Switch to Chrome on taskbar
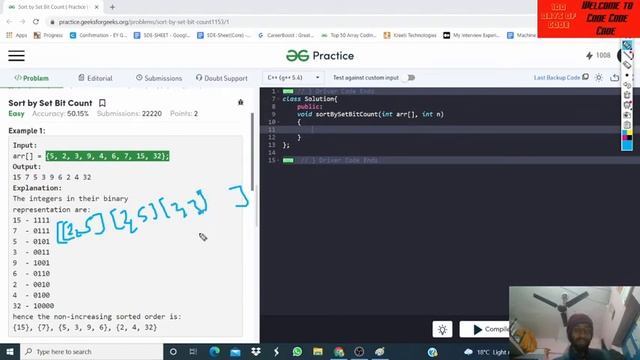The image size is (640, 360). click(338, 351)
